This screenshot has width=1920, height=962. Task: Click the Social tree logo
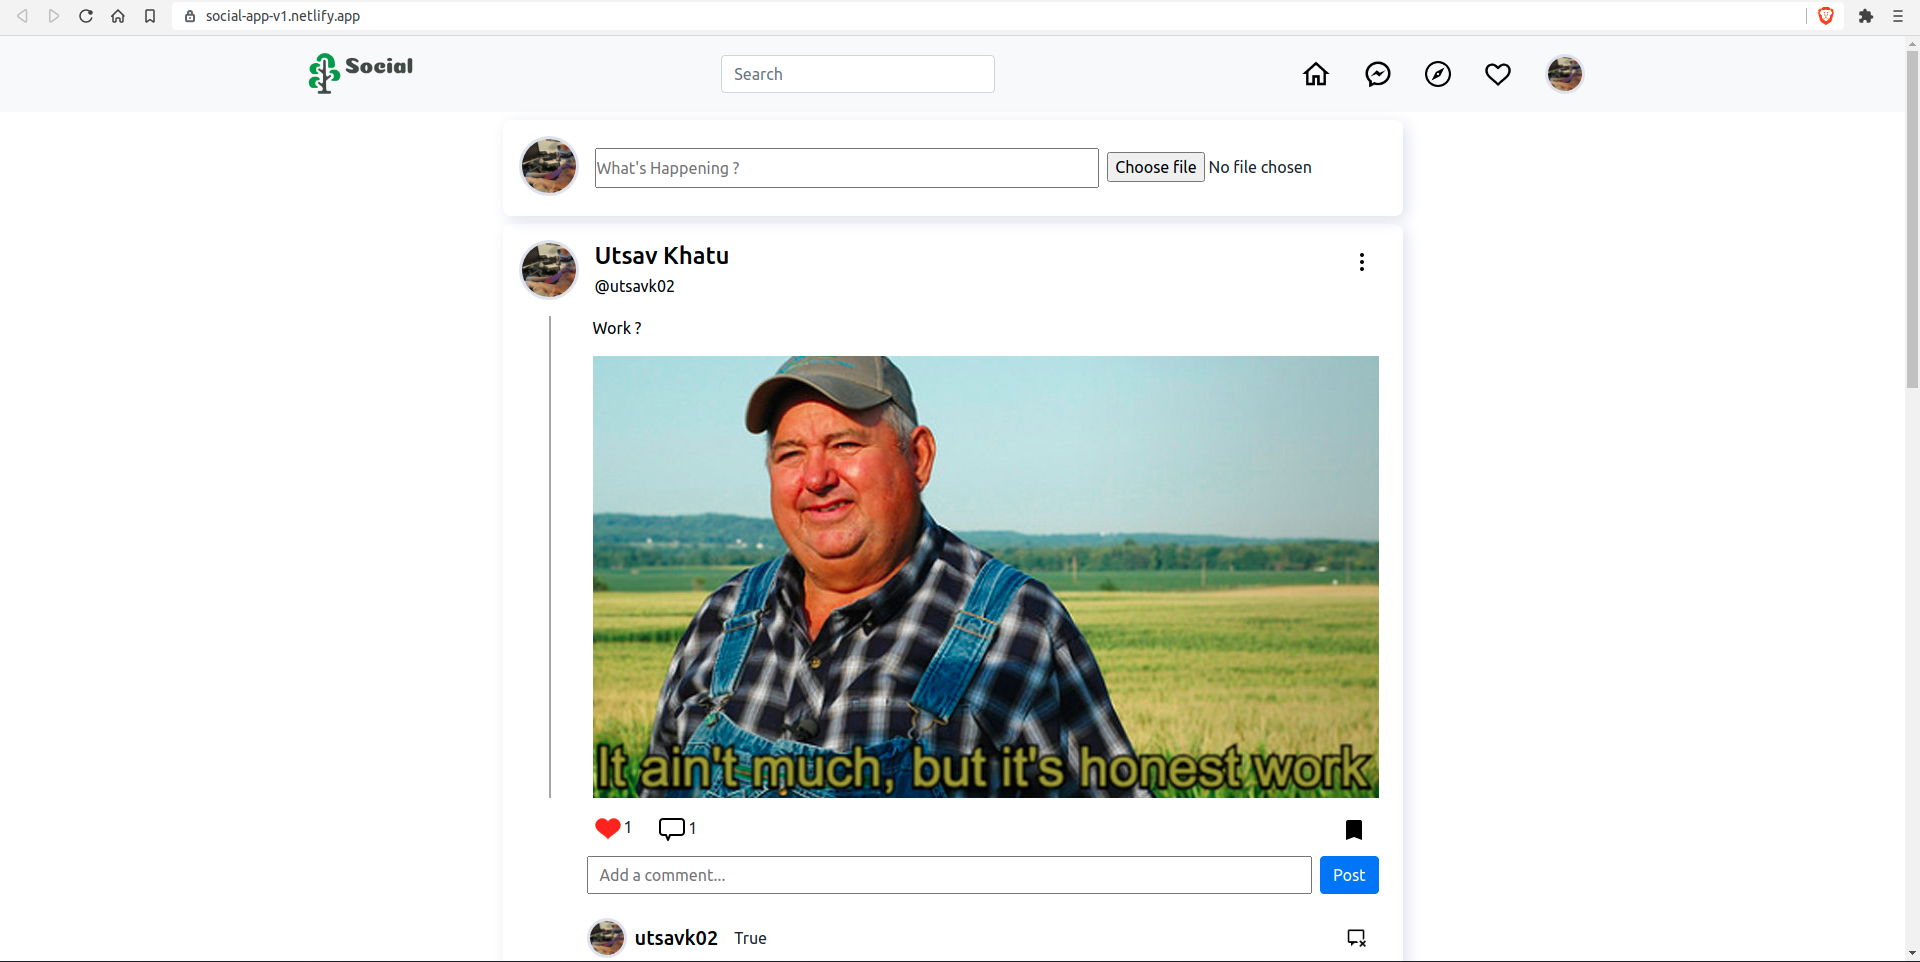pos(361,72)
